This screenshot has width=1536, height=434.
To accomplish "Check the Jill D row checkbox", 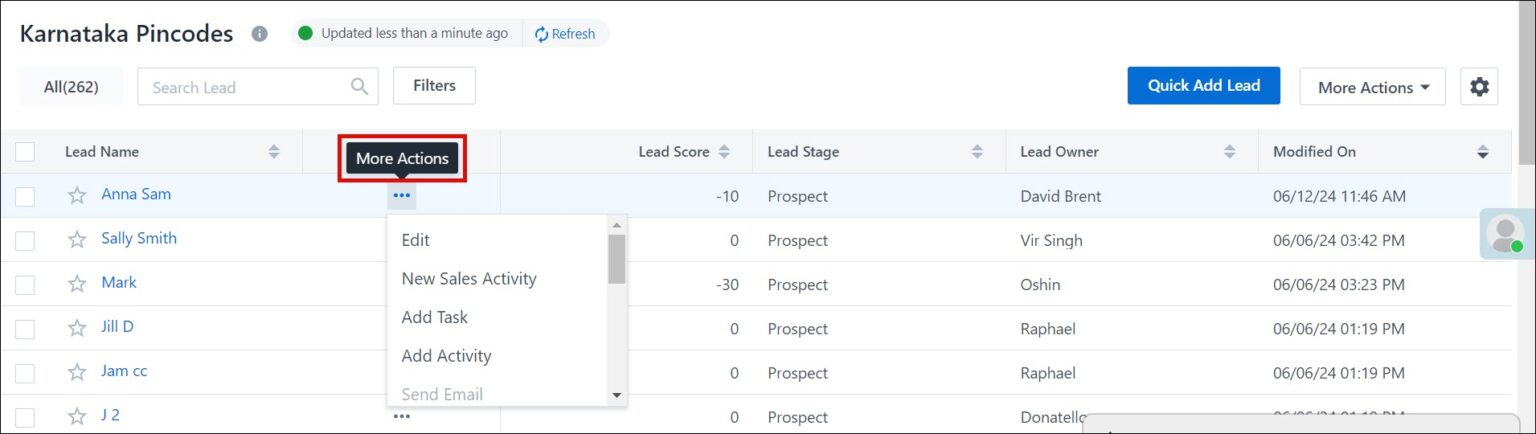I will pos(25,329).
